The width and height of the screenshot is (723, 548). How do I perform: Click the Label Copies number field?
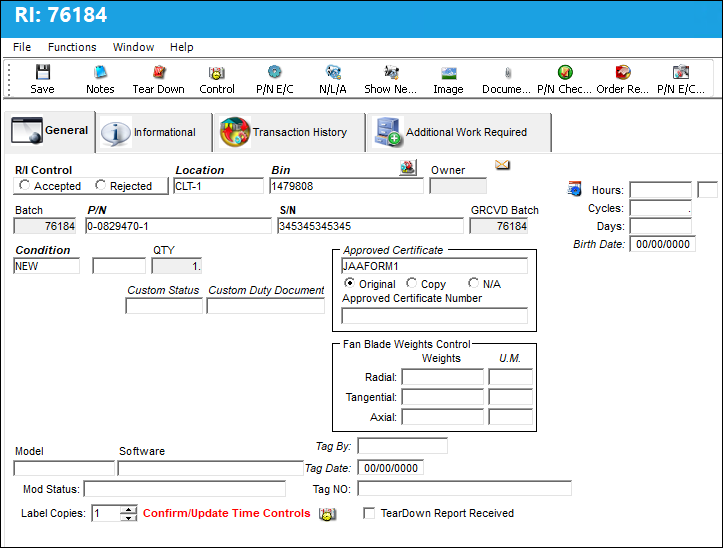[x=106, y=513]
